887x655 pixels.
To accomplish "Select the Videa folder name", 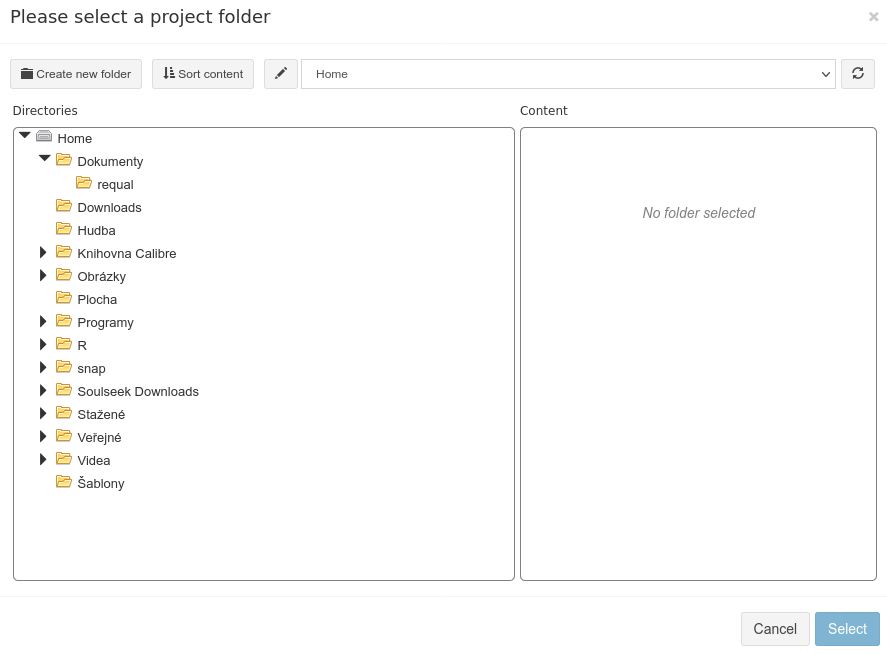I will click(x=94, y=461).
